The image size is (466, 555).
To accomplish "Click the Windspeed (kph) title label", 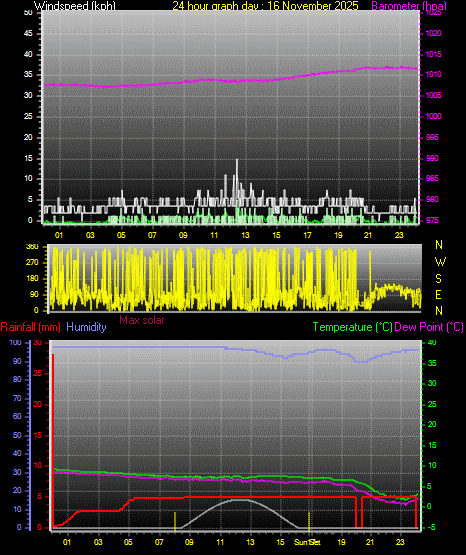I will [x=75, y=6].
